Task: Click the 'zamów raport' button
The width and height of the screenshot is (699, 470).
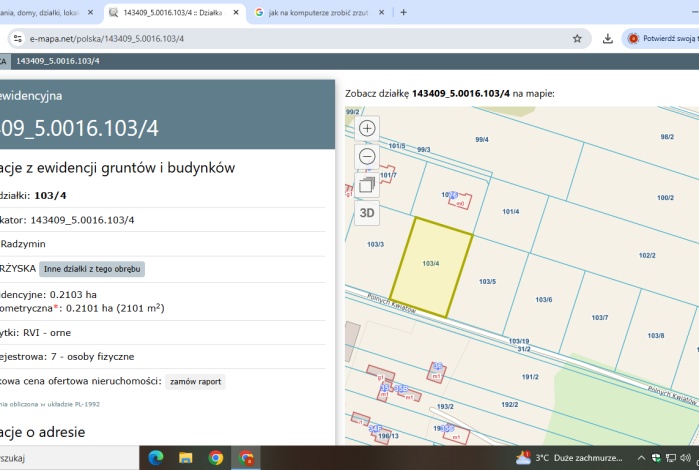Action: (x=195, y=381)
